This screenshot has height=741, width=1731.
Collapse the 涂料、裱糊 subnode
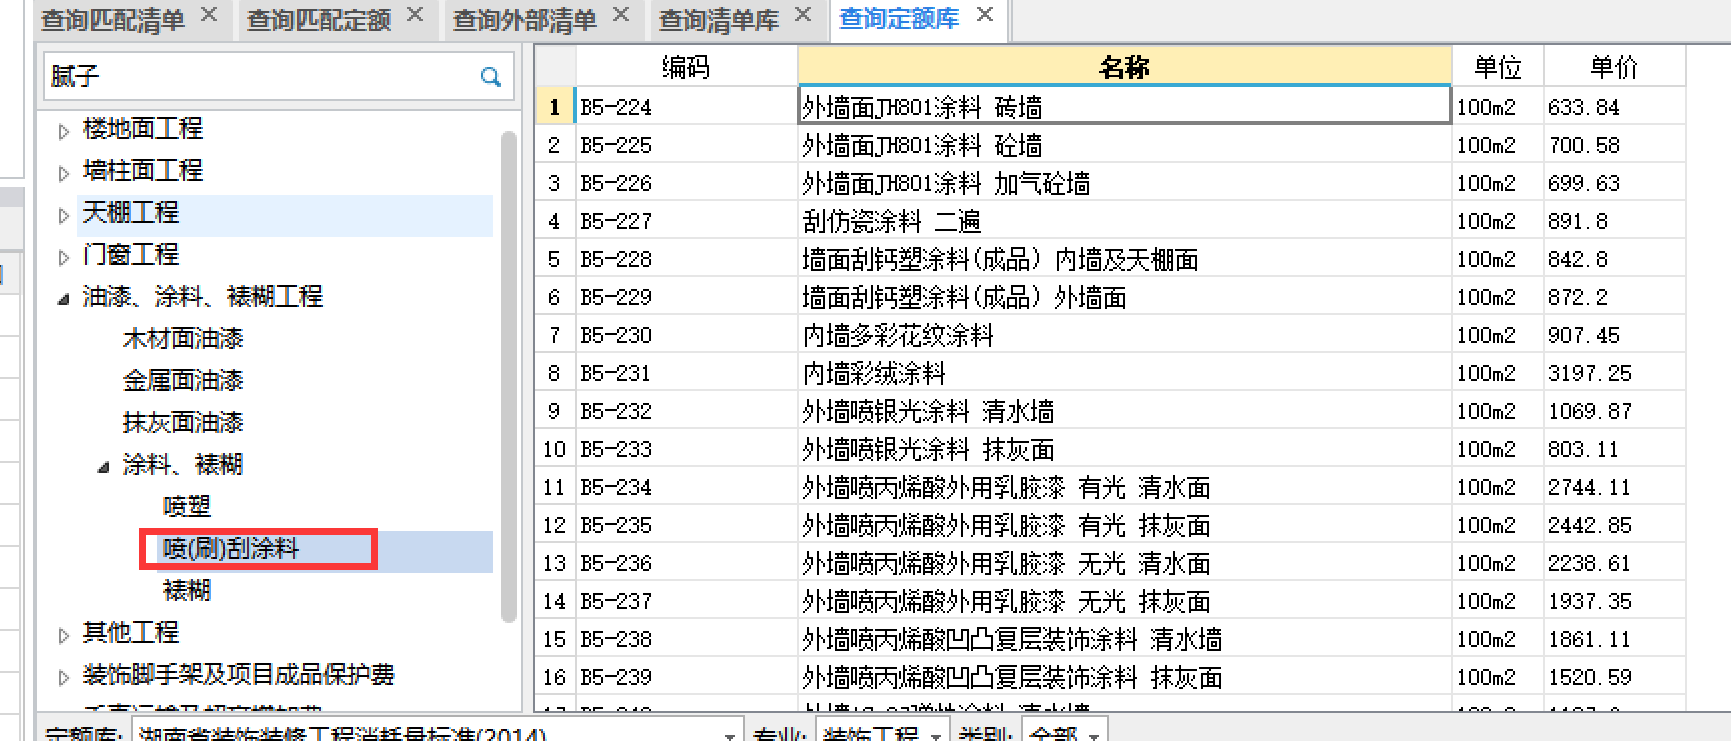pos(103,467)
